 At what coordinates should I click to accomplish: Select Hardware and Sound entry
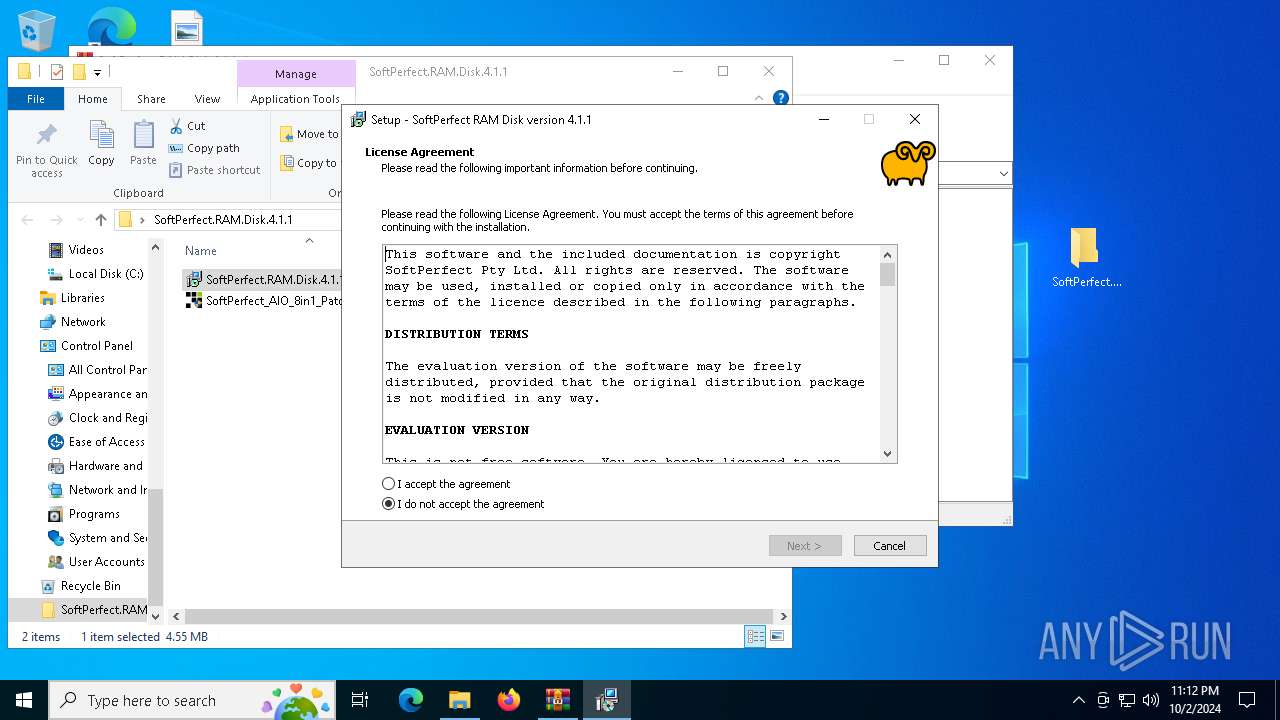(96, 466)
